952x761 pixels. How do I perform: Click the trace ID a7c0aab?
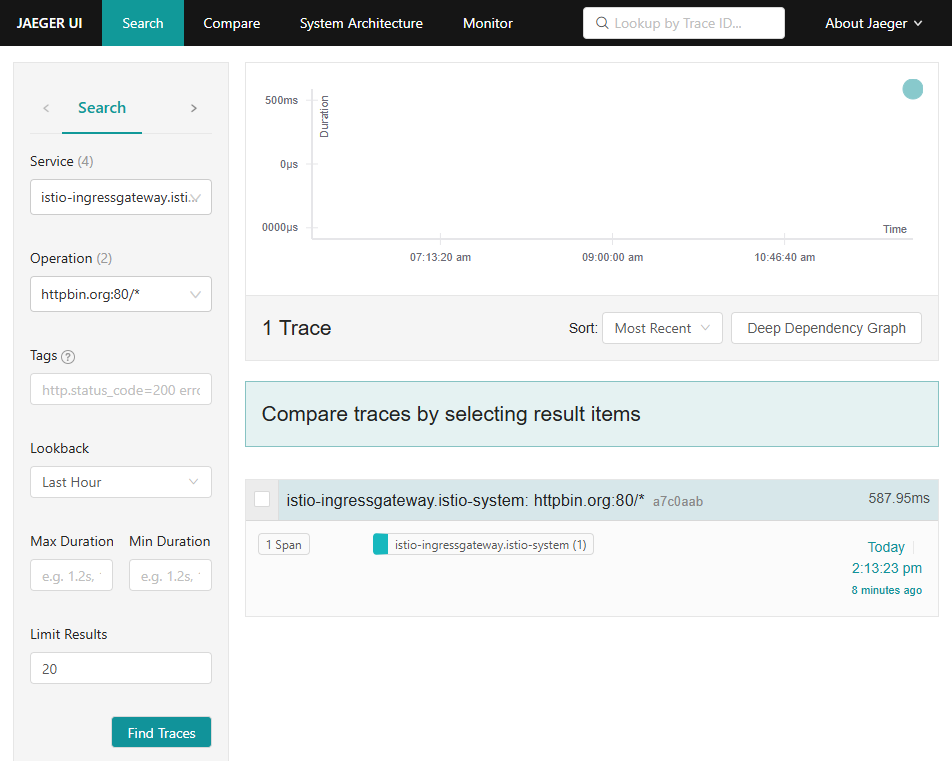coord(678,502)
